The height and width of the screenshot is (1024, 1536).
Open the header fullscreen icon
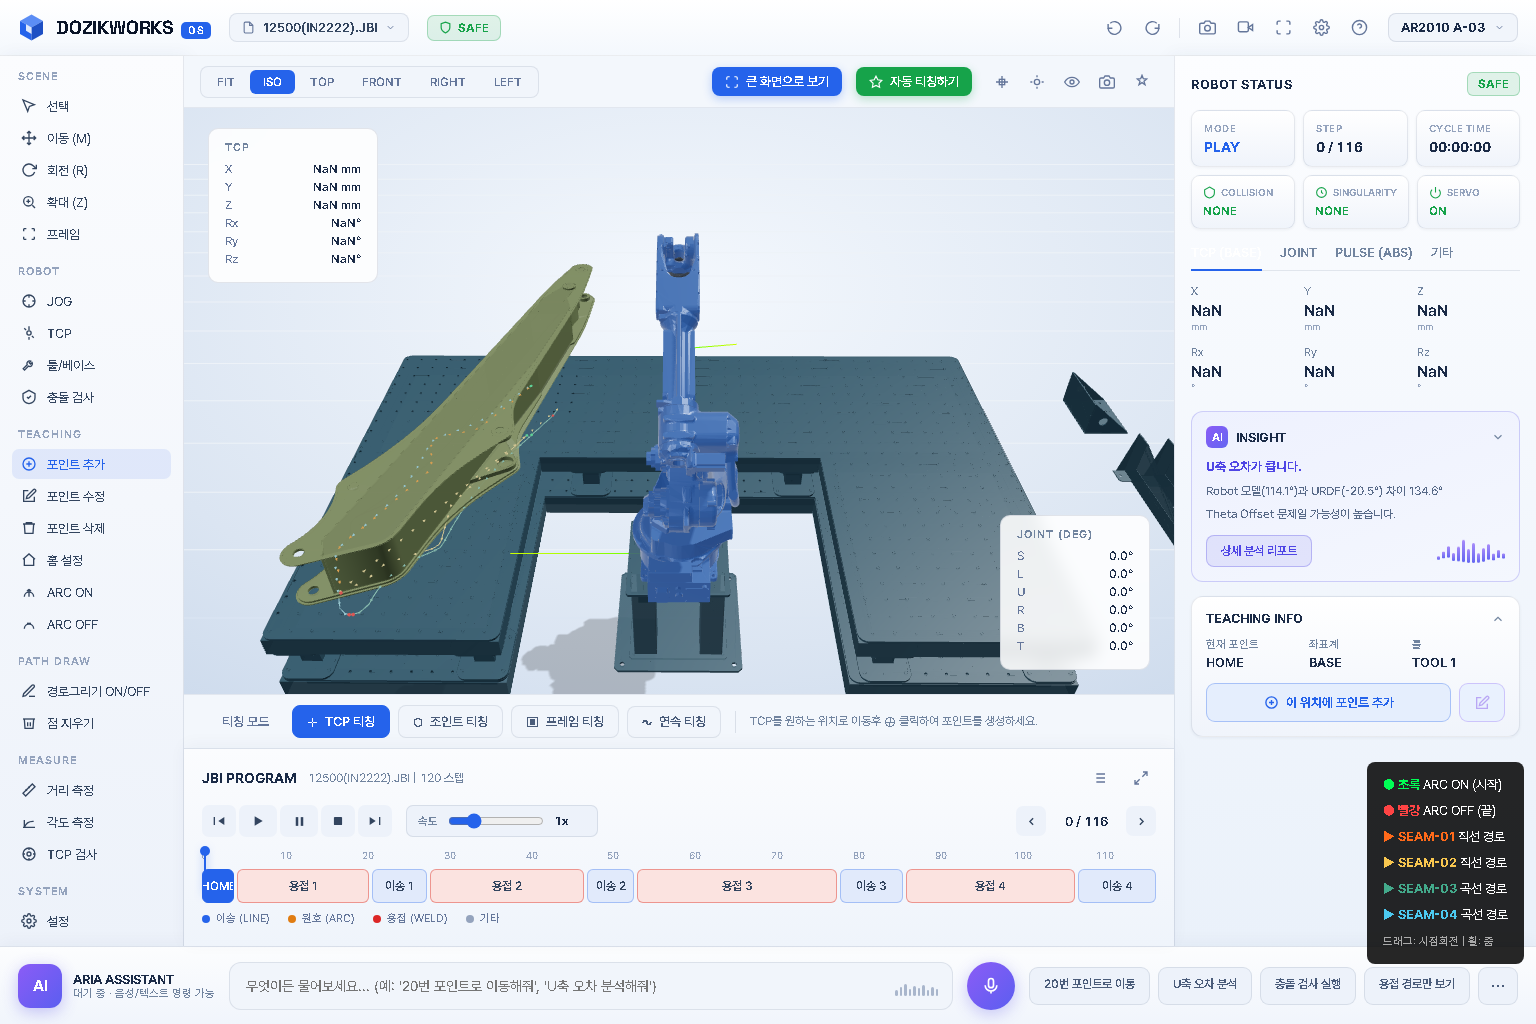[1283, 28]
